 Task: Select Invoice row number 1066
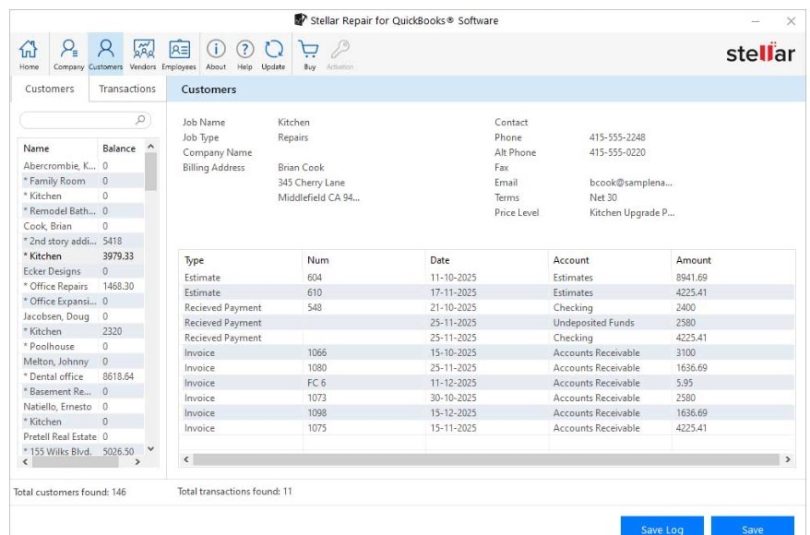(x=487, y=353)
